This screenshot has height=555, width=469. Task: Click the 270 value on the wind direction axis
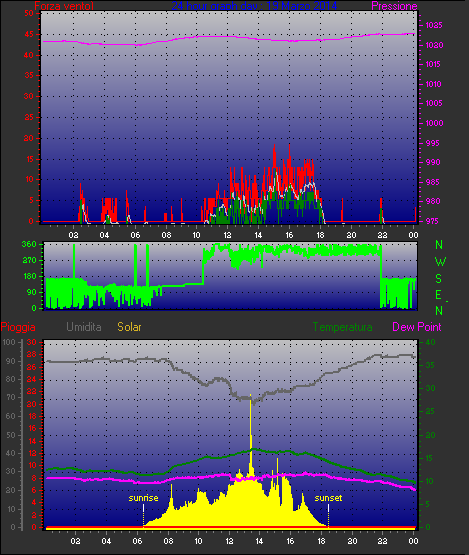(x=29, y=261)
